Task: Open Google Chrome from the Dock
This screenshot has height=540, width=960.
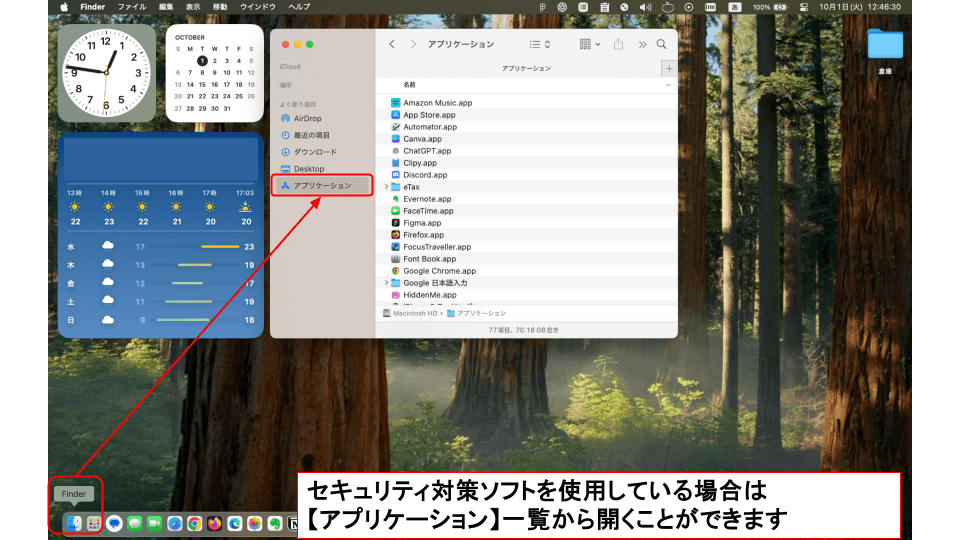Action: click(194, 523)
